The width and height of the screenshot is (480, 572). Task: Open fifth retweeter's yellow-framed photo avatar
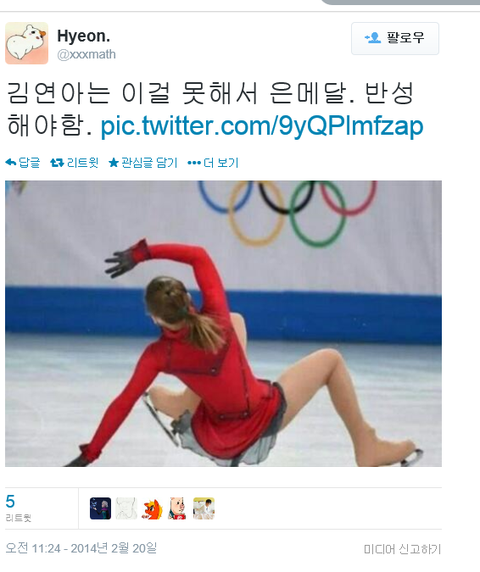[204, 508]
